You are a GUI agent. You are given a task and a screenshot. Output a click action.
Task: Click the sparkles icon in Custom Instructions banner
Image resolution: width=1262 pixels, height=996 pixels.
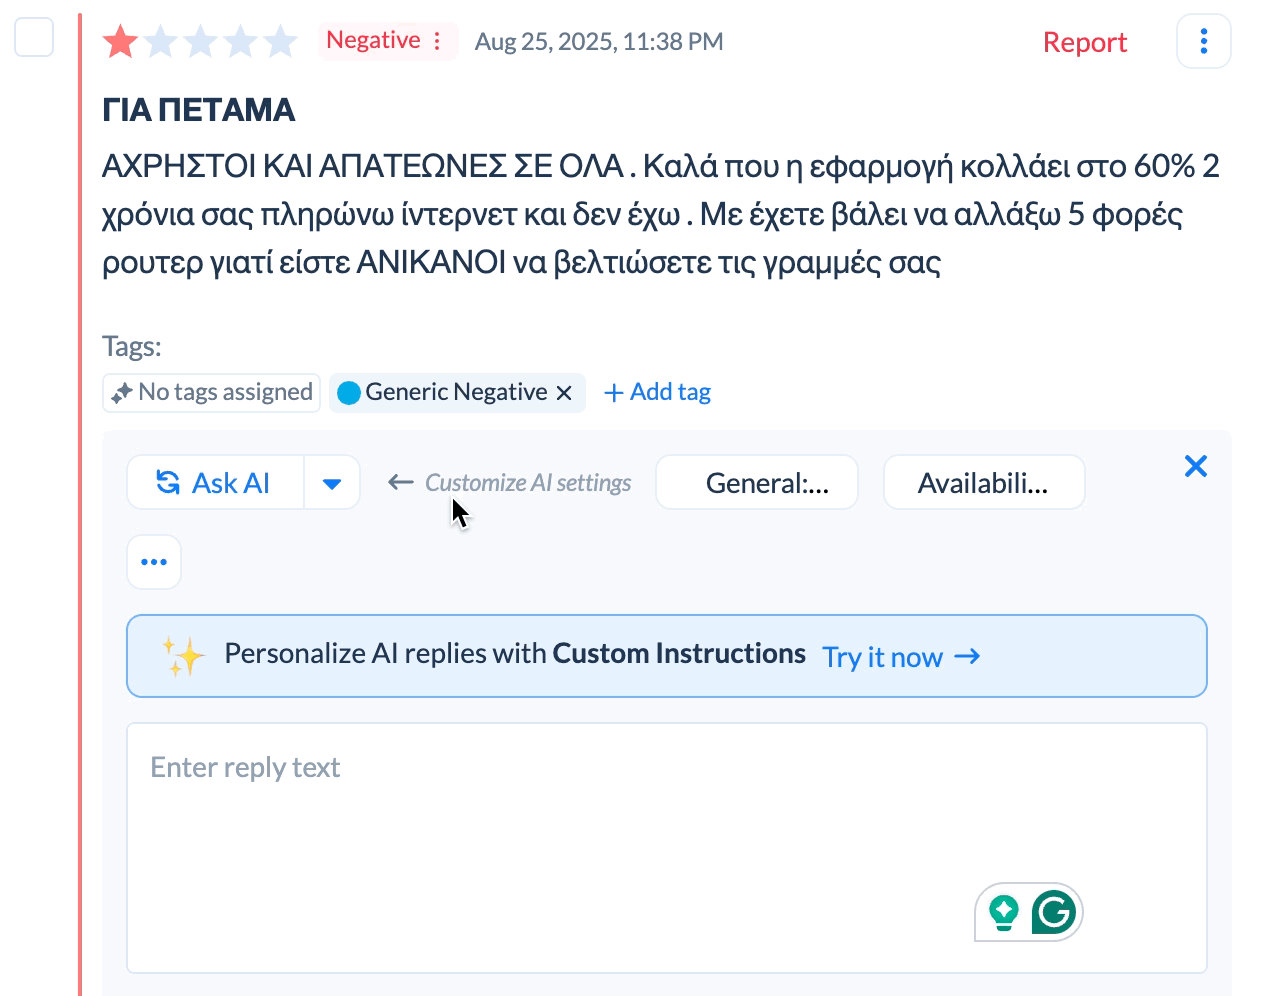point(184,656)
